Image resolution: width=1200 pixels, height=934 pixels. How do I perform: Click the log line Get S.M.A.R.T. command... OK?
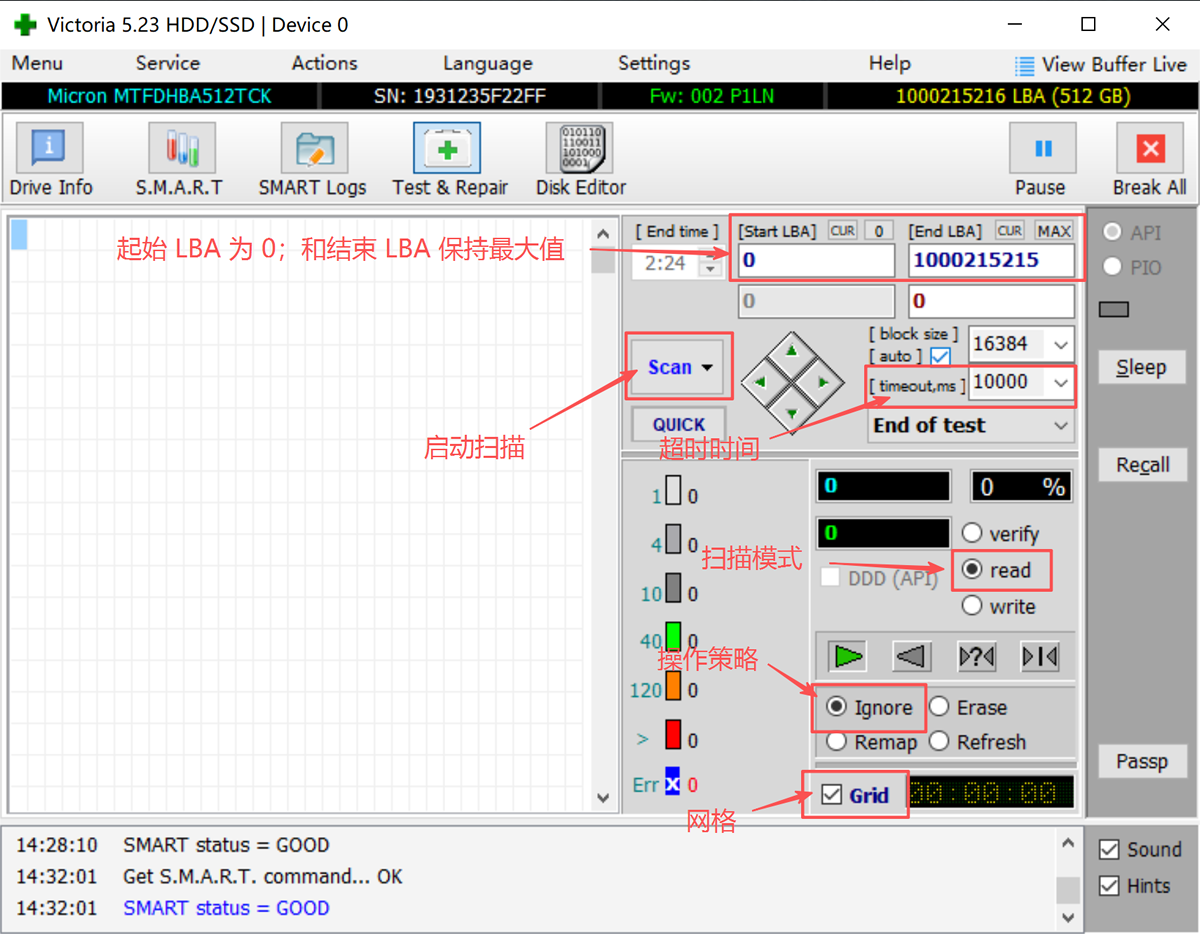coord(263,877)
